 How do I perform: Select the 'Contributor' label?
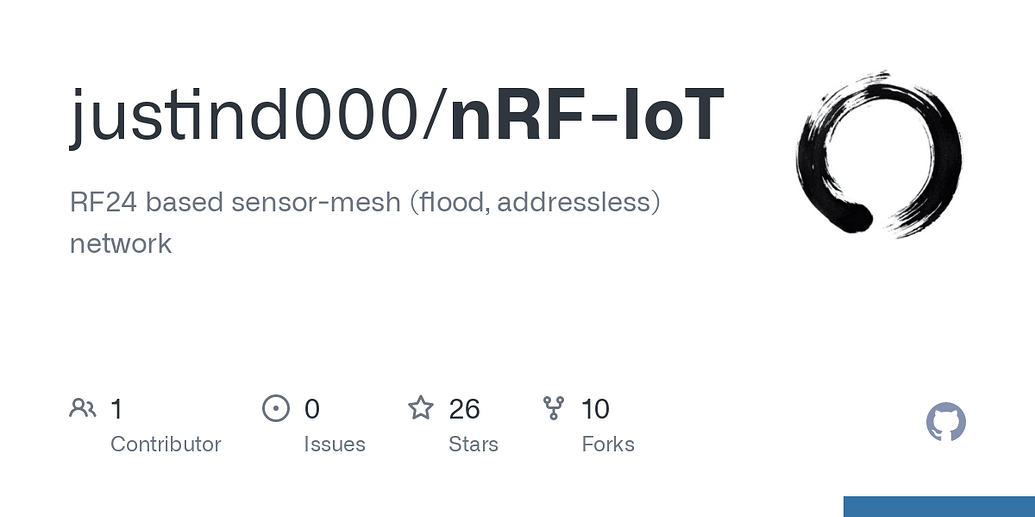[165, 444]
